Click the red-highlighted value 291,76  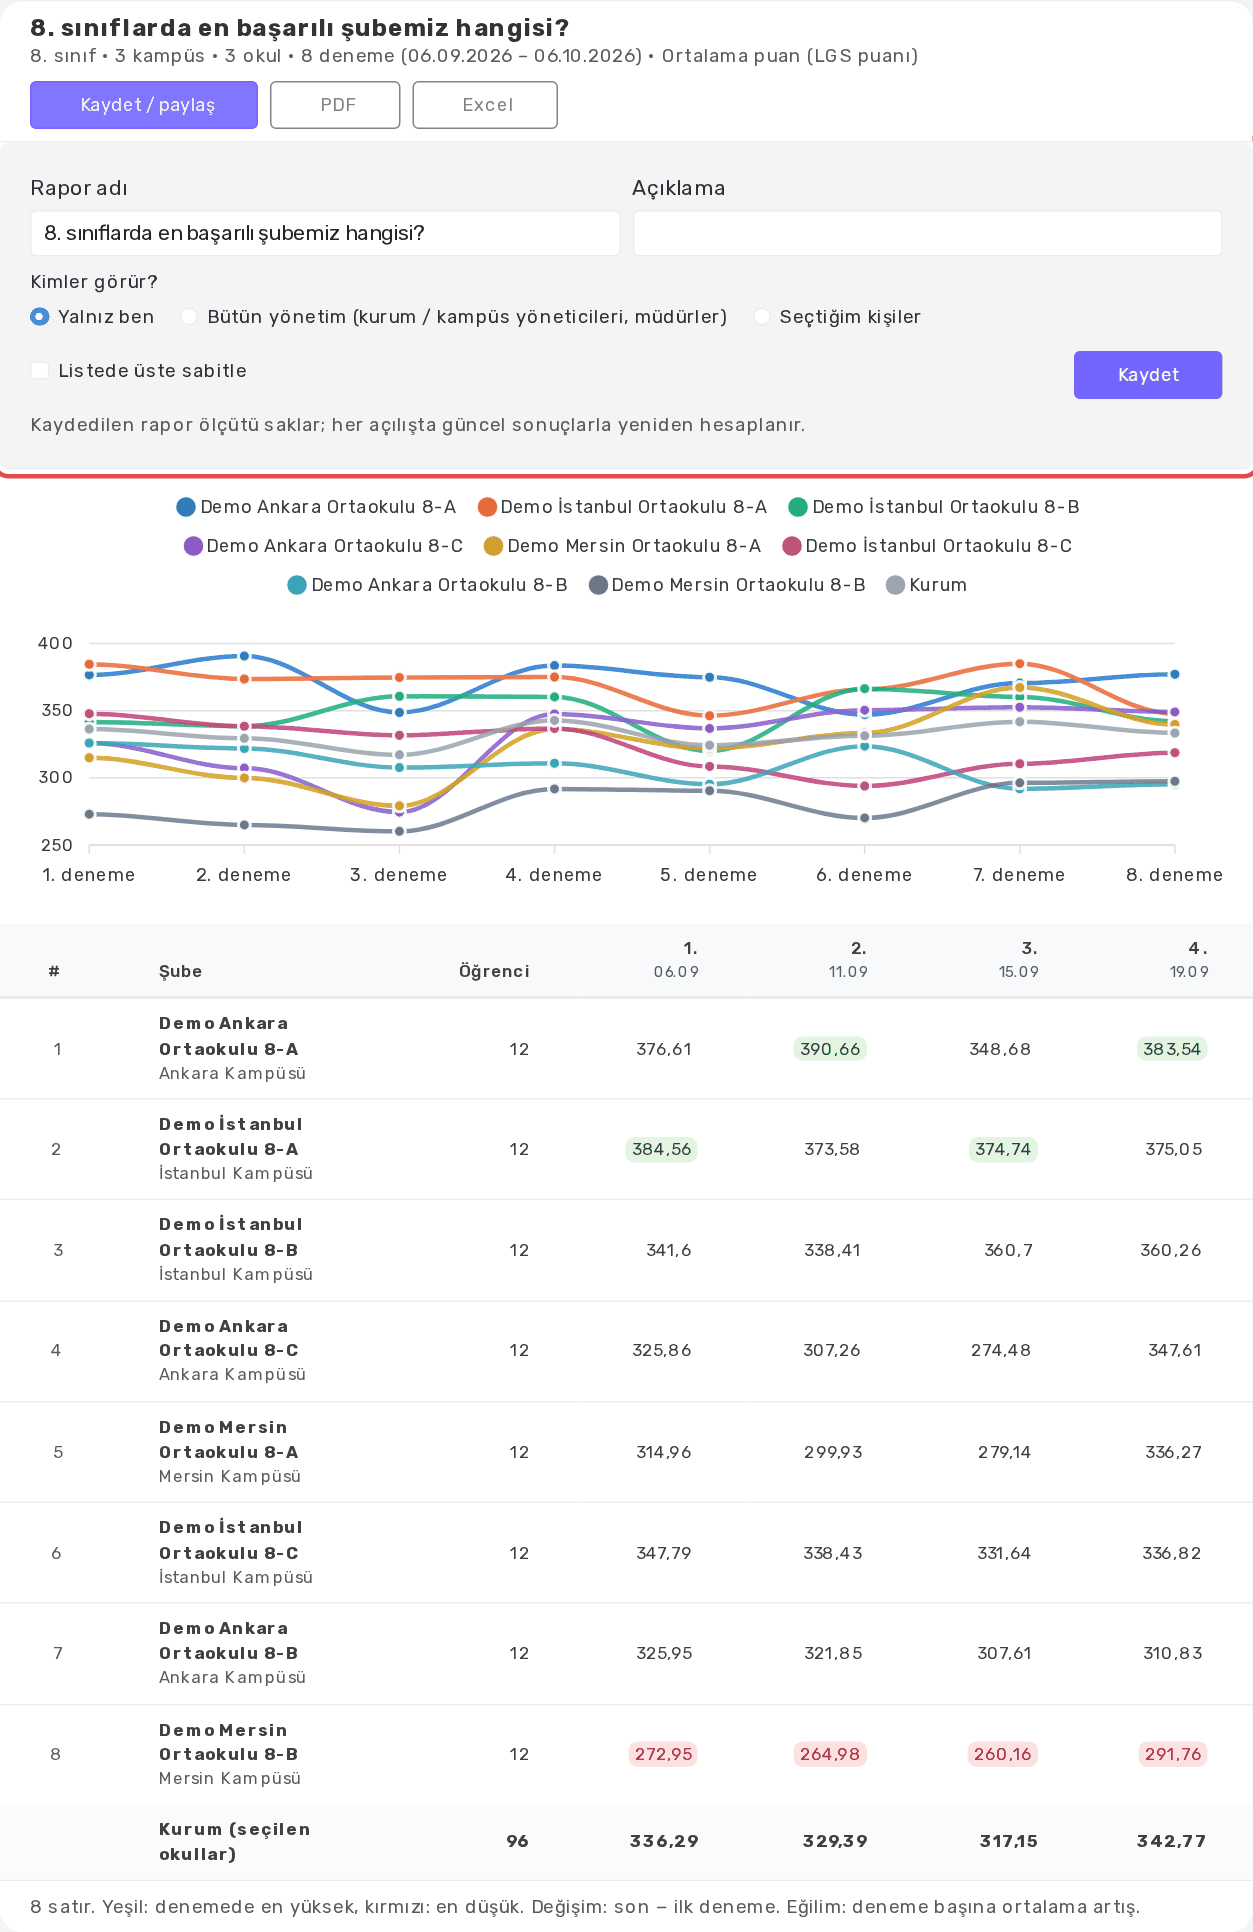[x=1173, y=1754]
